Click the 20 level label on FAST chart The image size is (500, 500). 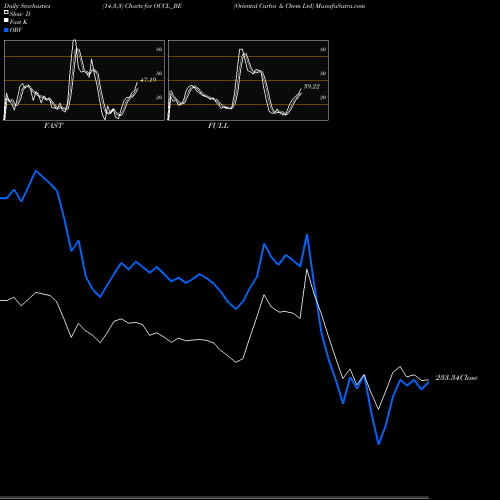tap(159, 98)
